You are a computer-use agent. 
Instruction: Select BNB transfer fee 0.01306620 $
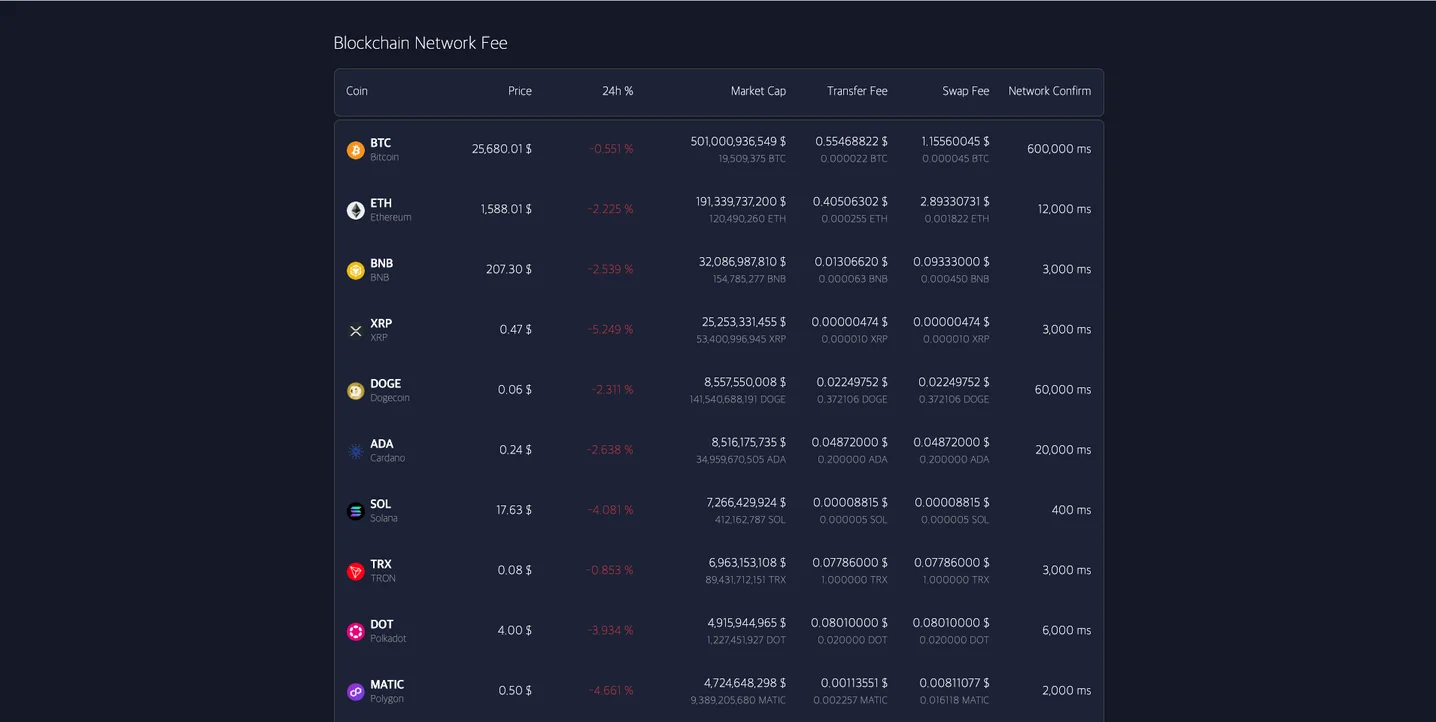pyautogui.click(x=851, y=261)
